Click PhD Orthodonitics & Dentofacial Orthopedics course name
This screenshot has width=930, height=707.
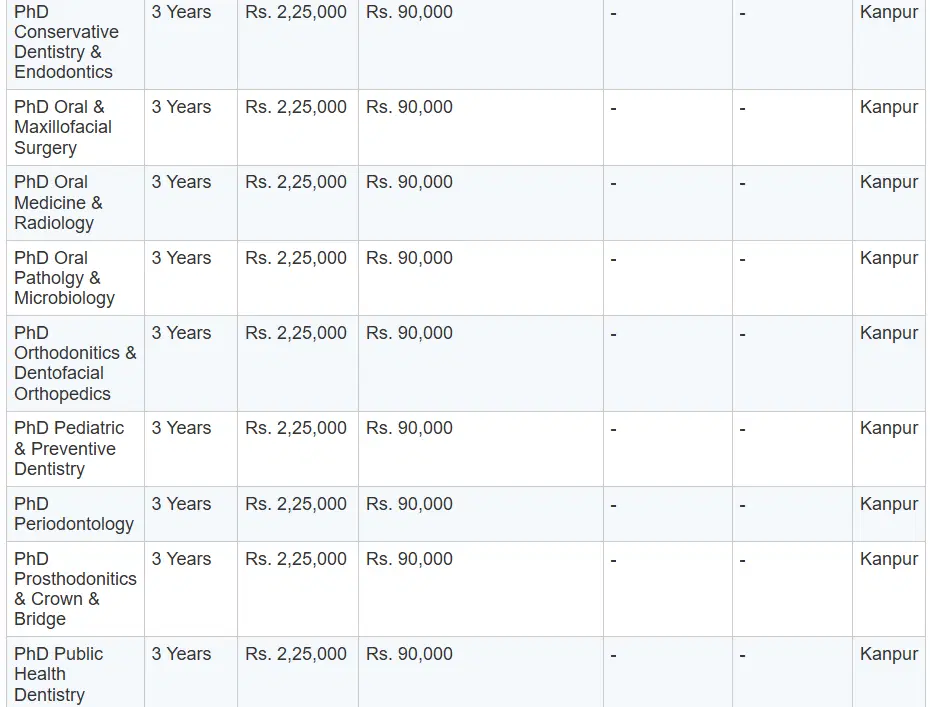[x=75, y=363]
